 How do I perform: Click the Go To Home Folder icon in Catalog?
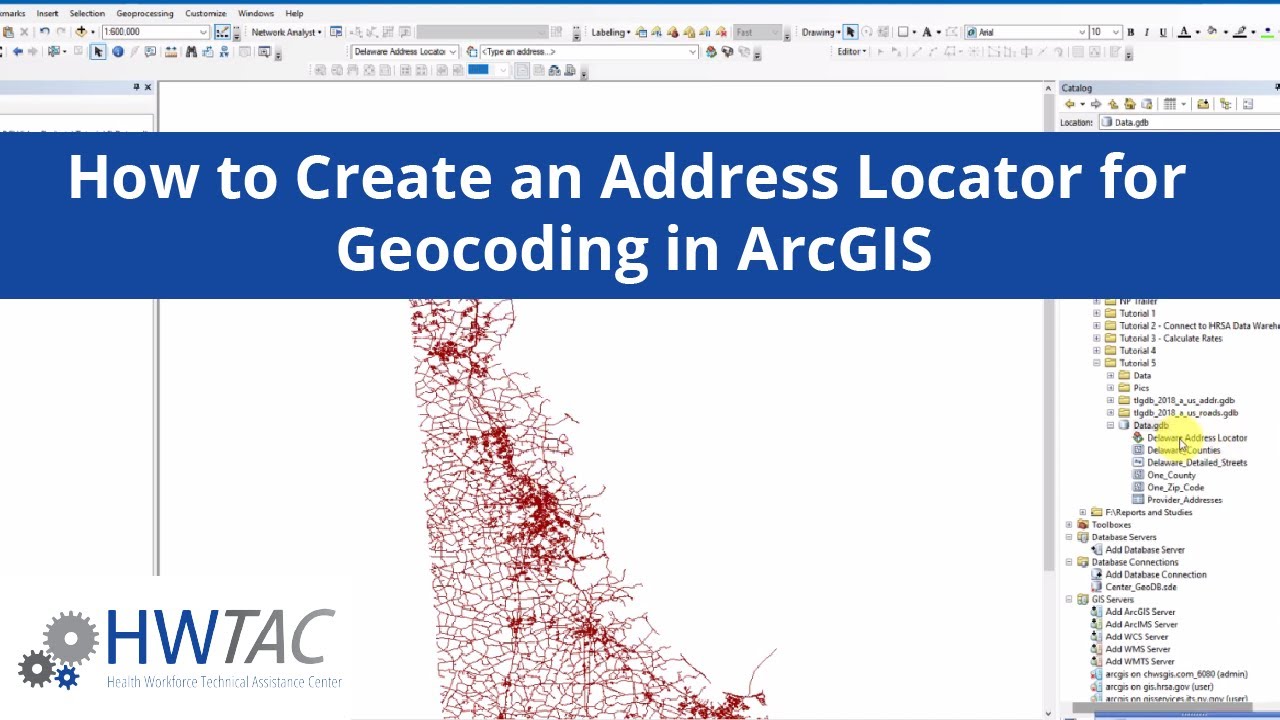(1130, 103)
